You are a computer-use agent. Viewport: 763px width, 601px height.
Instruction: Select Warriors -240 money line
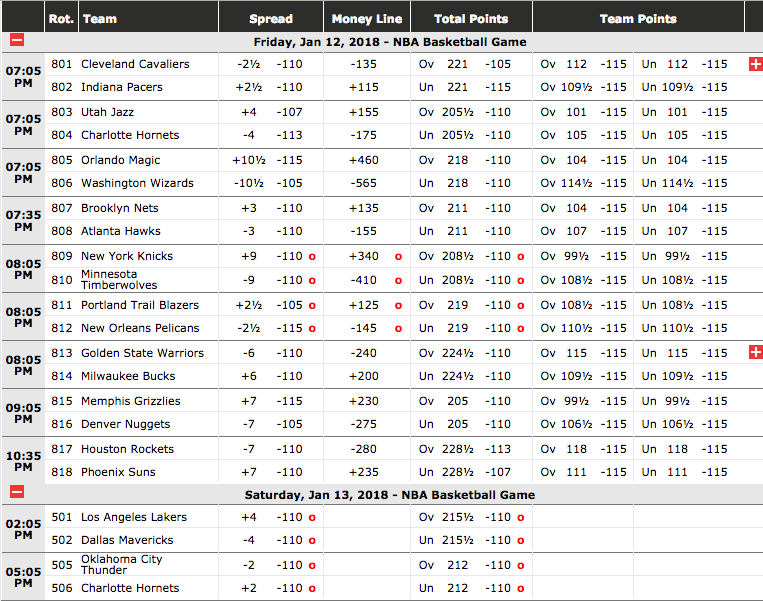pyautogui.click(x=364, y=353)
